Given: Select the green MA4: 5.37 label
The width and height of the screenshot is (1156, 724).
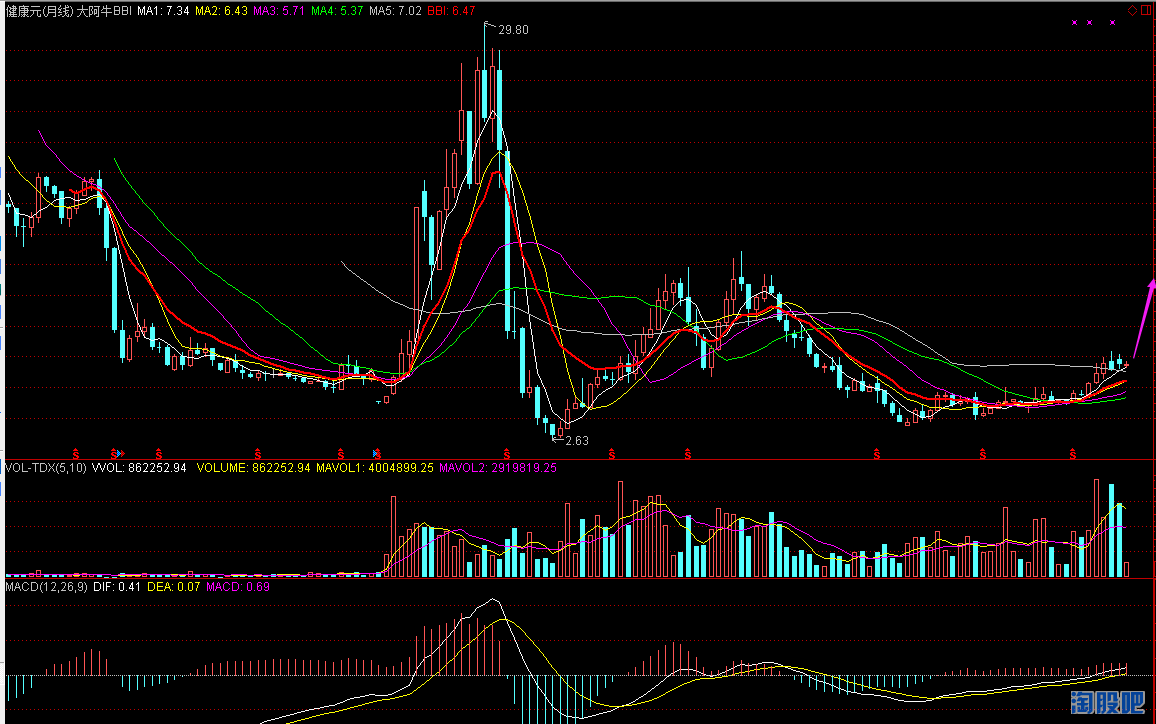Looking at the screenshot, I should [x=337, y=11].
